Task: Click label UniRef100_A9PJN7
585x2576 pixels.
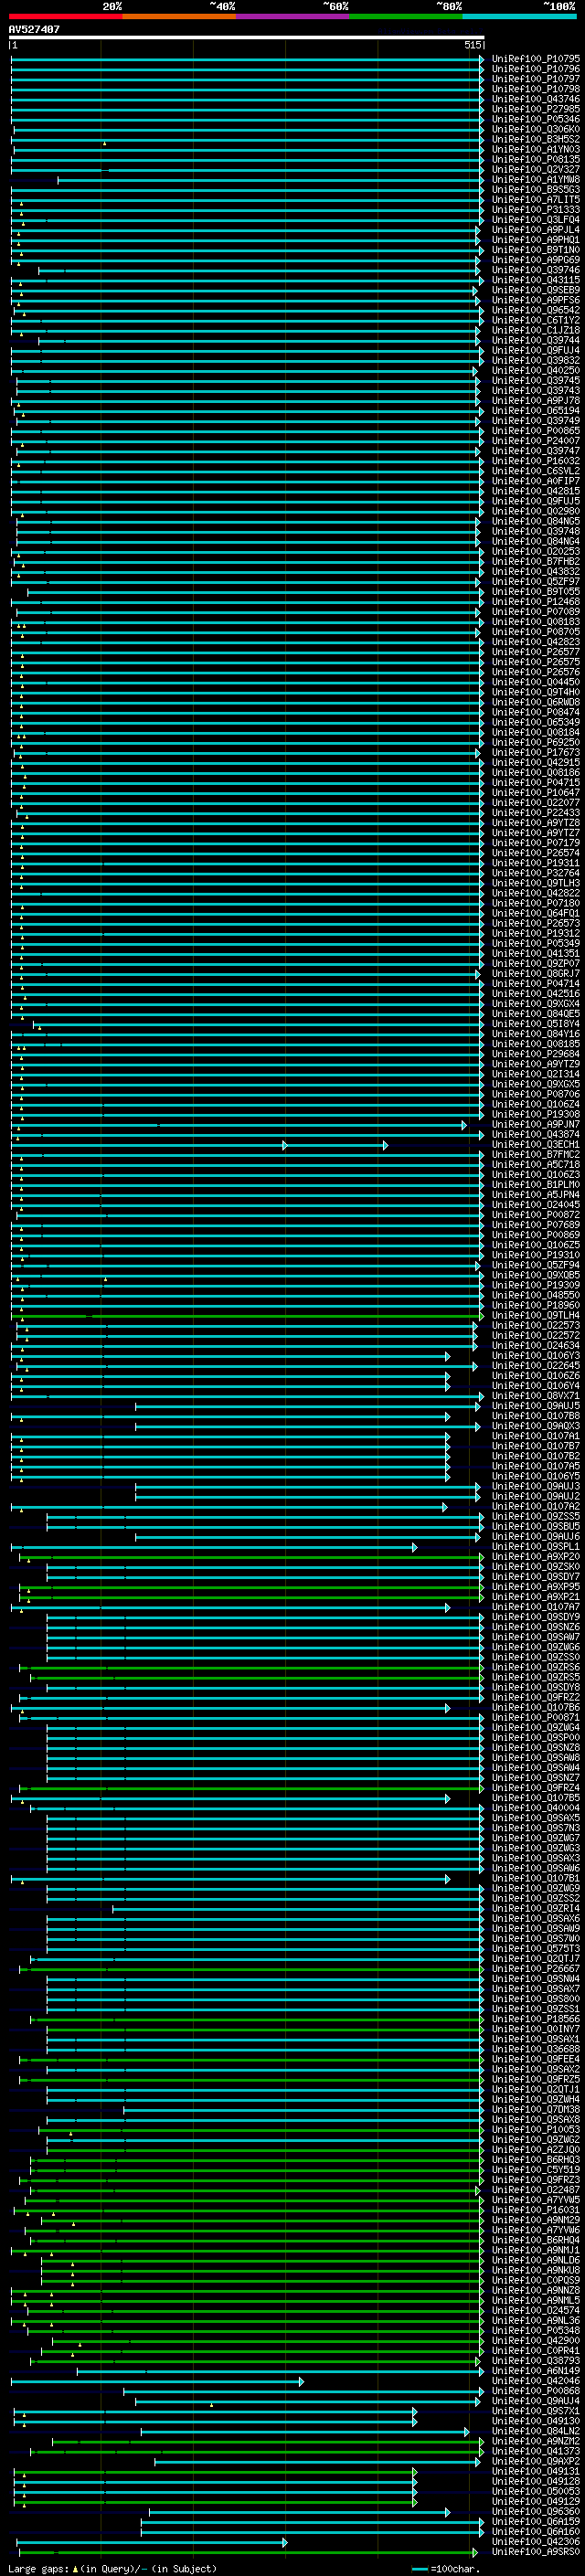Action: pyautogui.click(x=536, y=1124)
